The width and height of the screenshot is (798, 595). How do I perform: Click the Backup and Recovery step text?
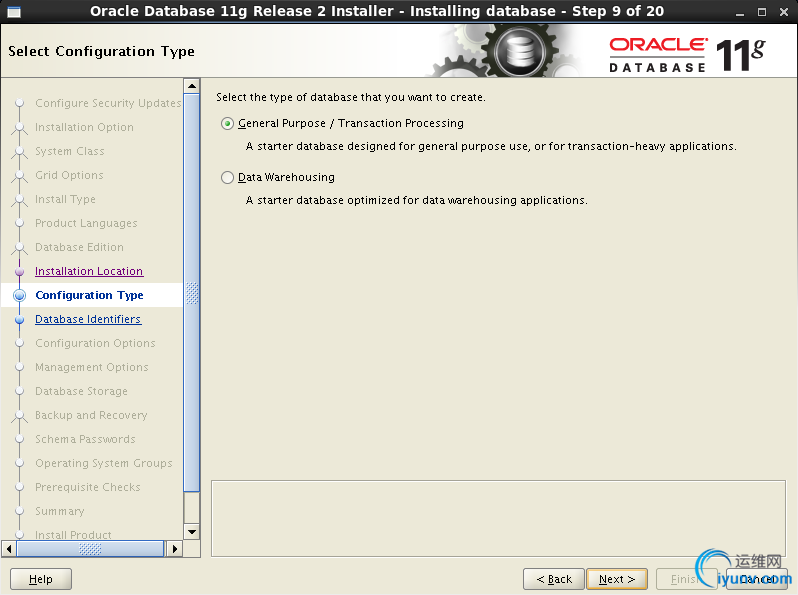click(x=91, y=415)
